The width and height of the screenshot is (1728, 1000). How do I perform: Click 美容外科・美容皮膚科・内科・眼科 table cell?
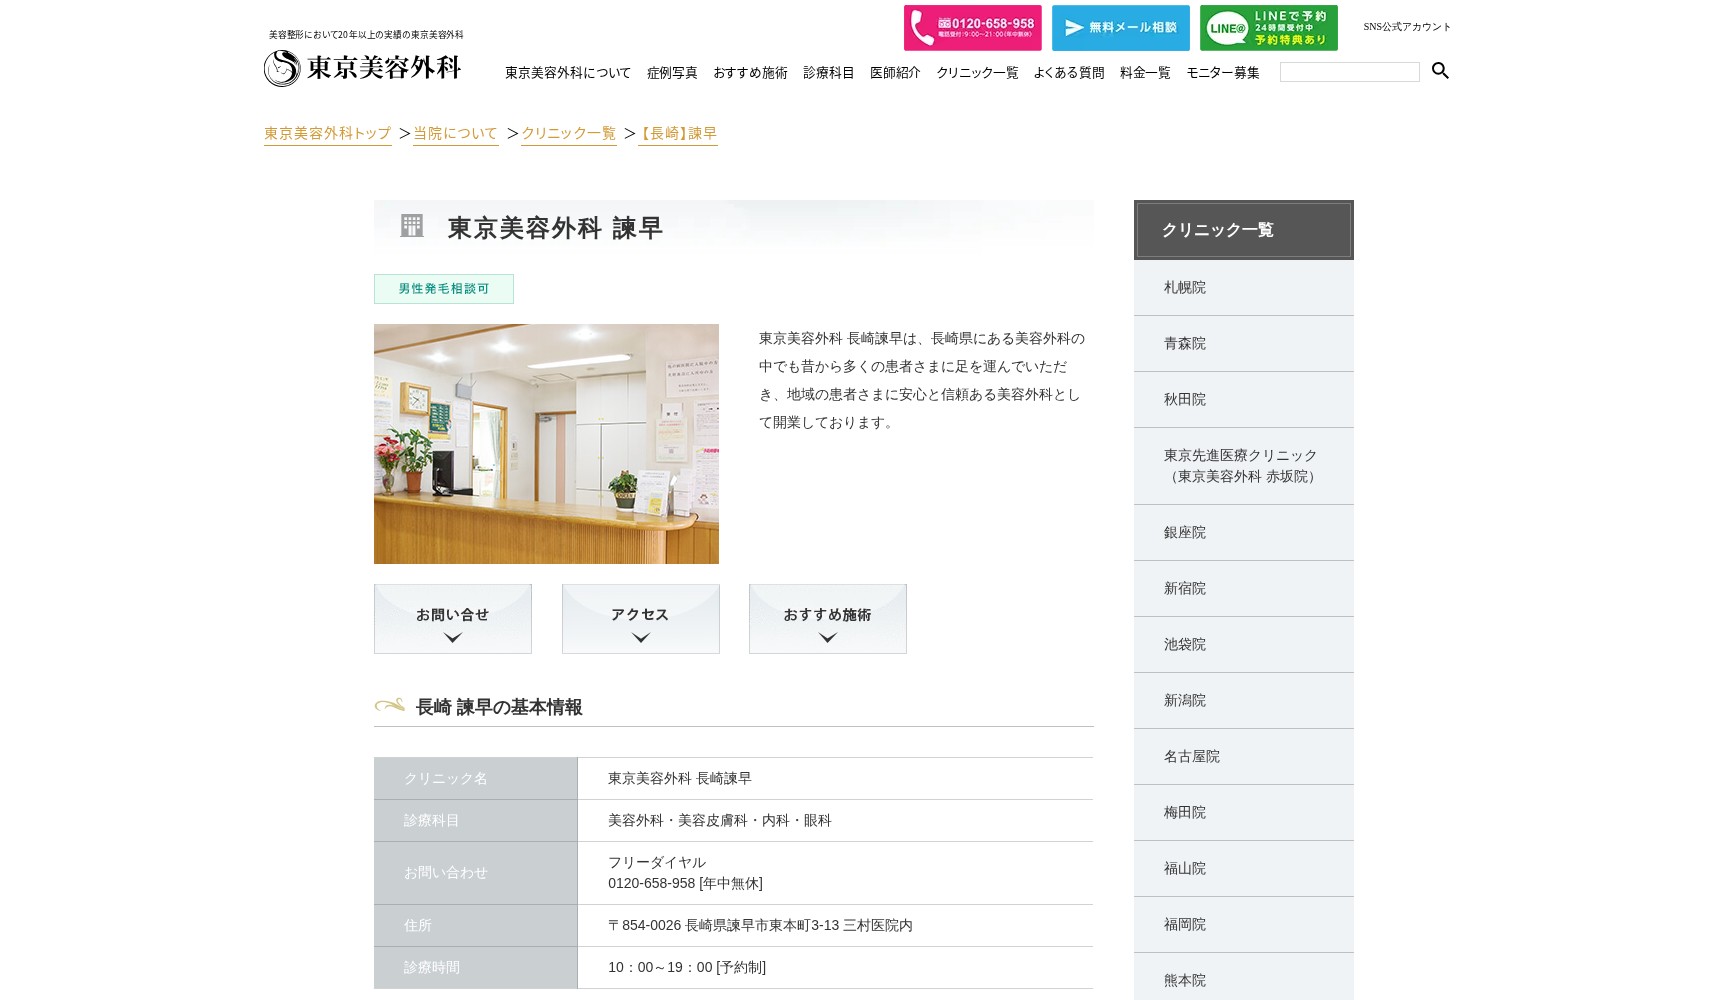(836, 820)
